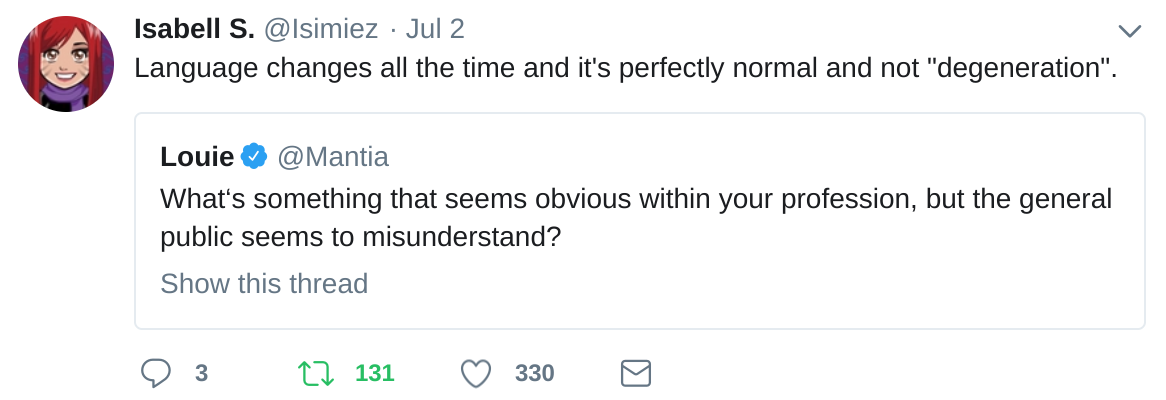Click the @Isimiez handle
Screen dimensions: 1166x400
pos(321,29)
